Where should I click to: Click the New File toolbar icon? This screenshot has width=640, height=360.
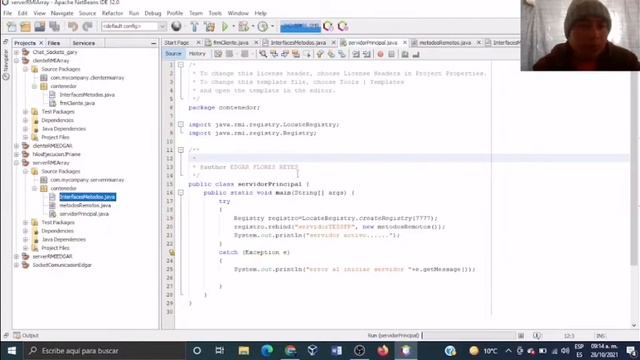pyautogui.click(x=11, y=27)
